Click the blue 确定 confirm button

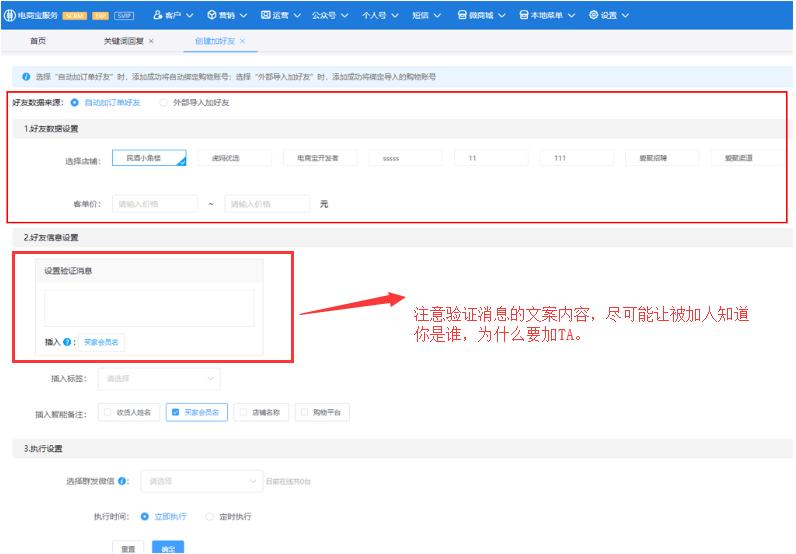(168, 548)
